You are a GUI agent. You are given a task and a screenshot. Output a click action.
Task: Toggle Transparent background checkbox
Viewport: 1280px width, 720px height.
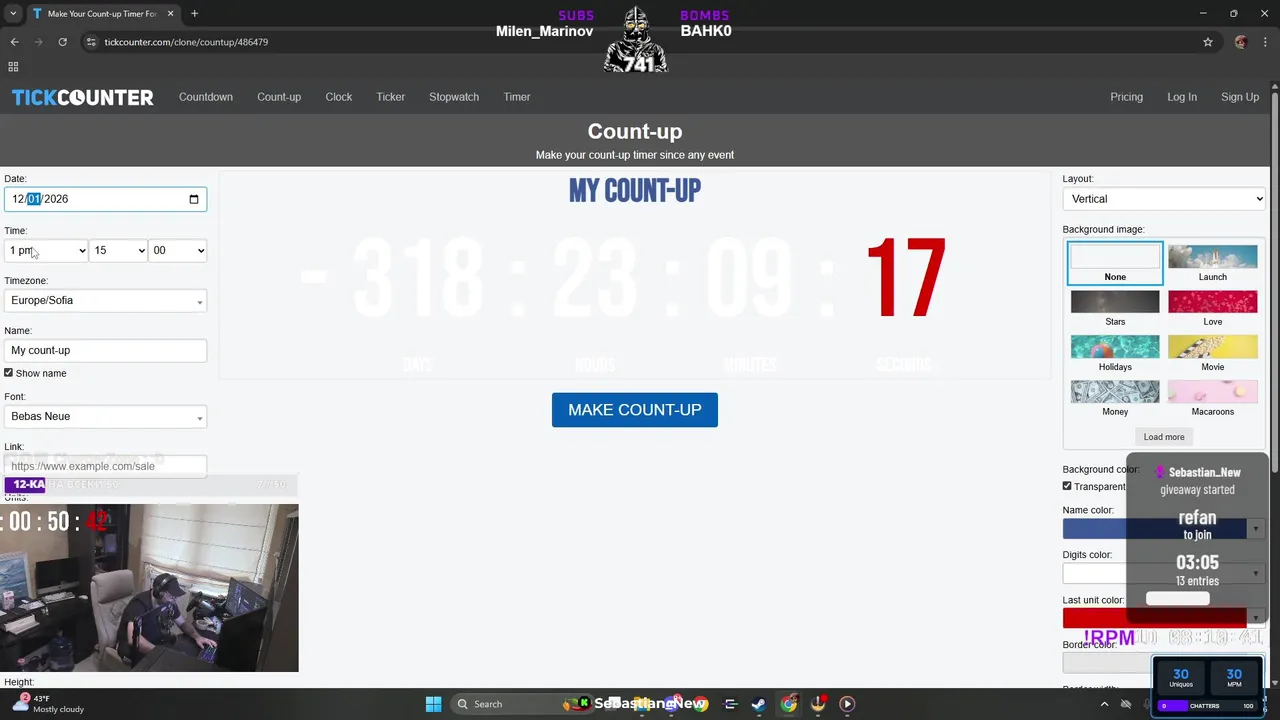click(1067, 486)
